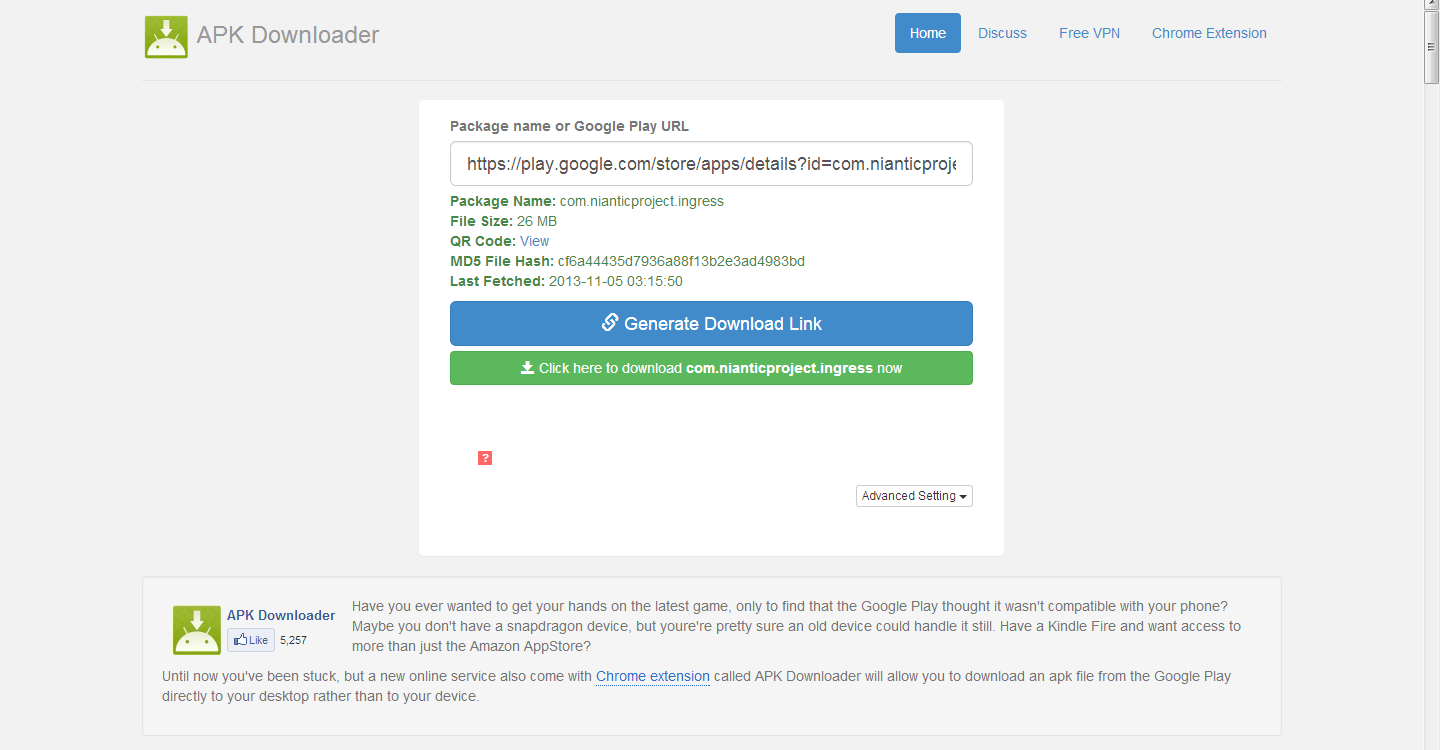The width and height of the screenshot is (1440, 750).
Task: Click the scrollbar up arrow
Action: tap(1432, 6)
